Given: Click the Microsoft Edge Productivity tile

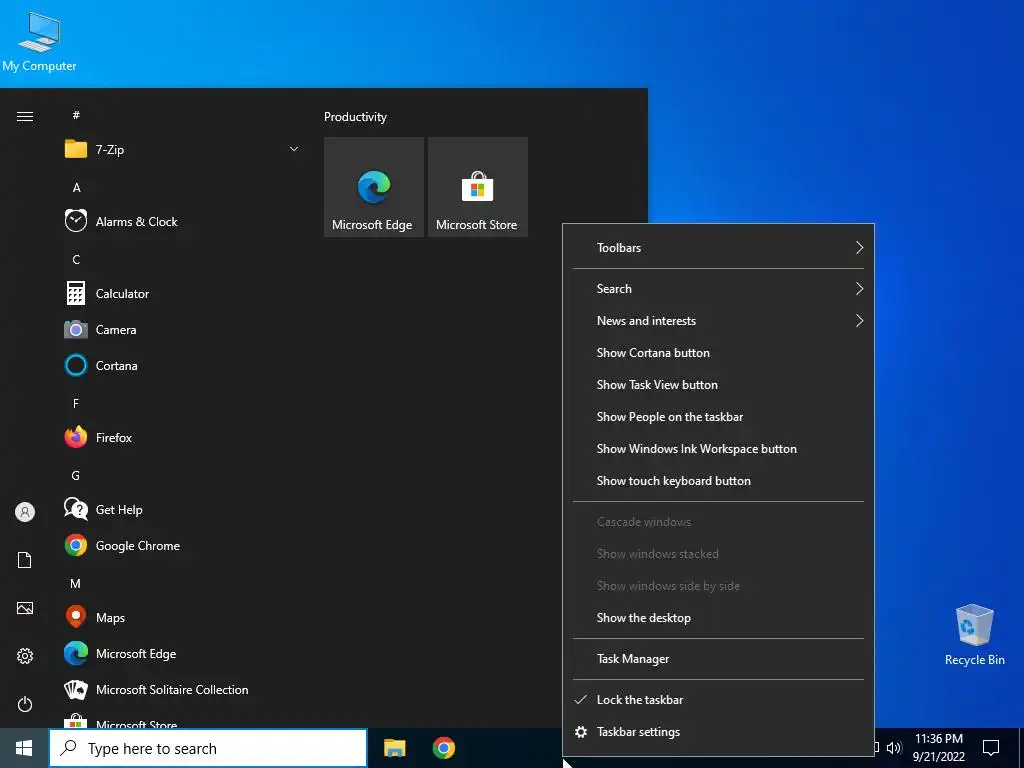Looking at the screenshot, I should (374, 187).
